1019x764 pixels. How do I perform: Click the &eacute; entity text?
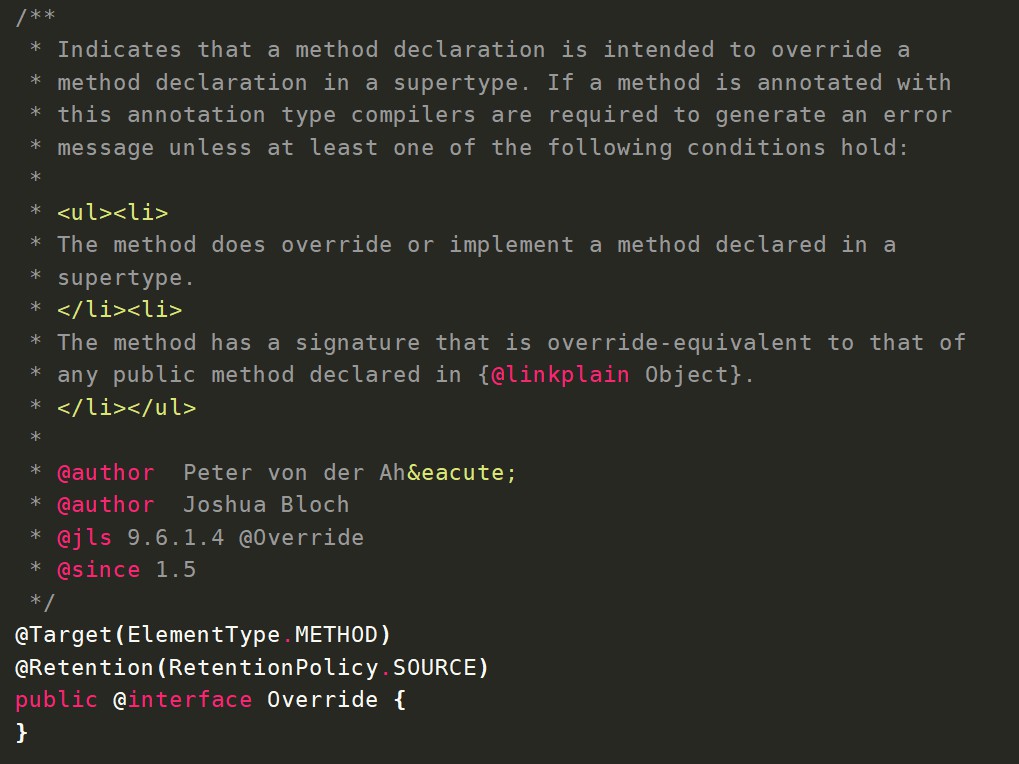click(x=461, y=472)
